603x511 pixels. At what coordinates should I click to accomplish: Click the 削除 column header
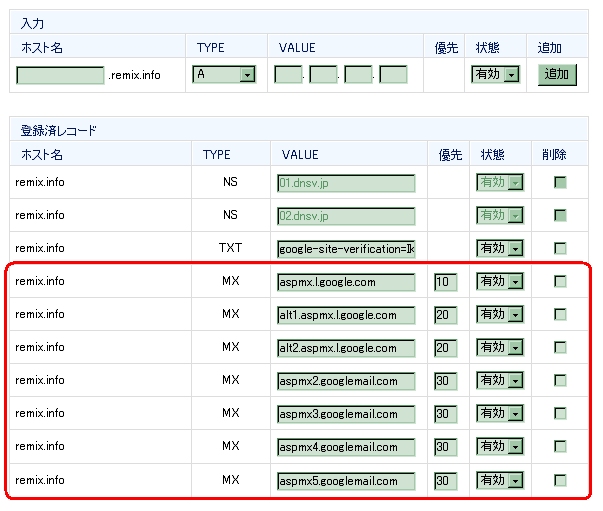pyautogui.click(x=554, y=155)
